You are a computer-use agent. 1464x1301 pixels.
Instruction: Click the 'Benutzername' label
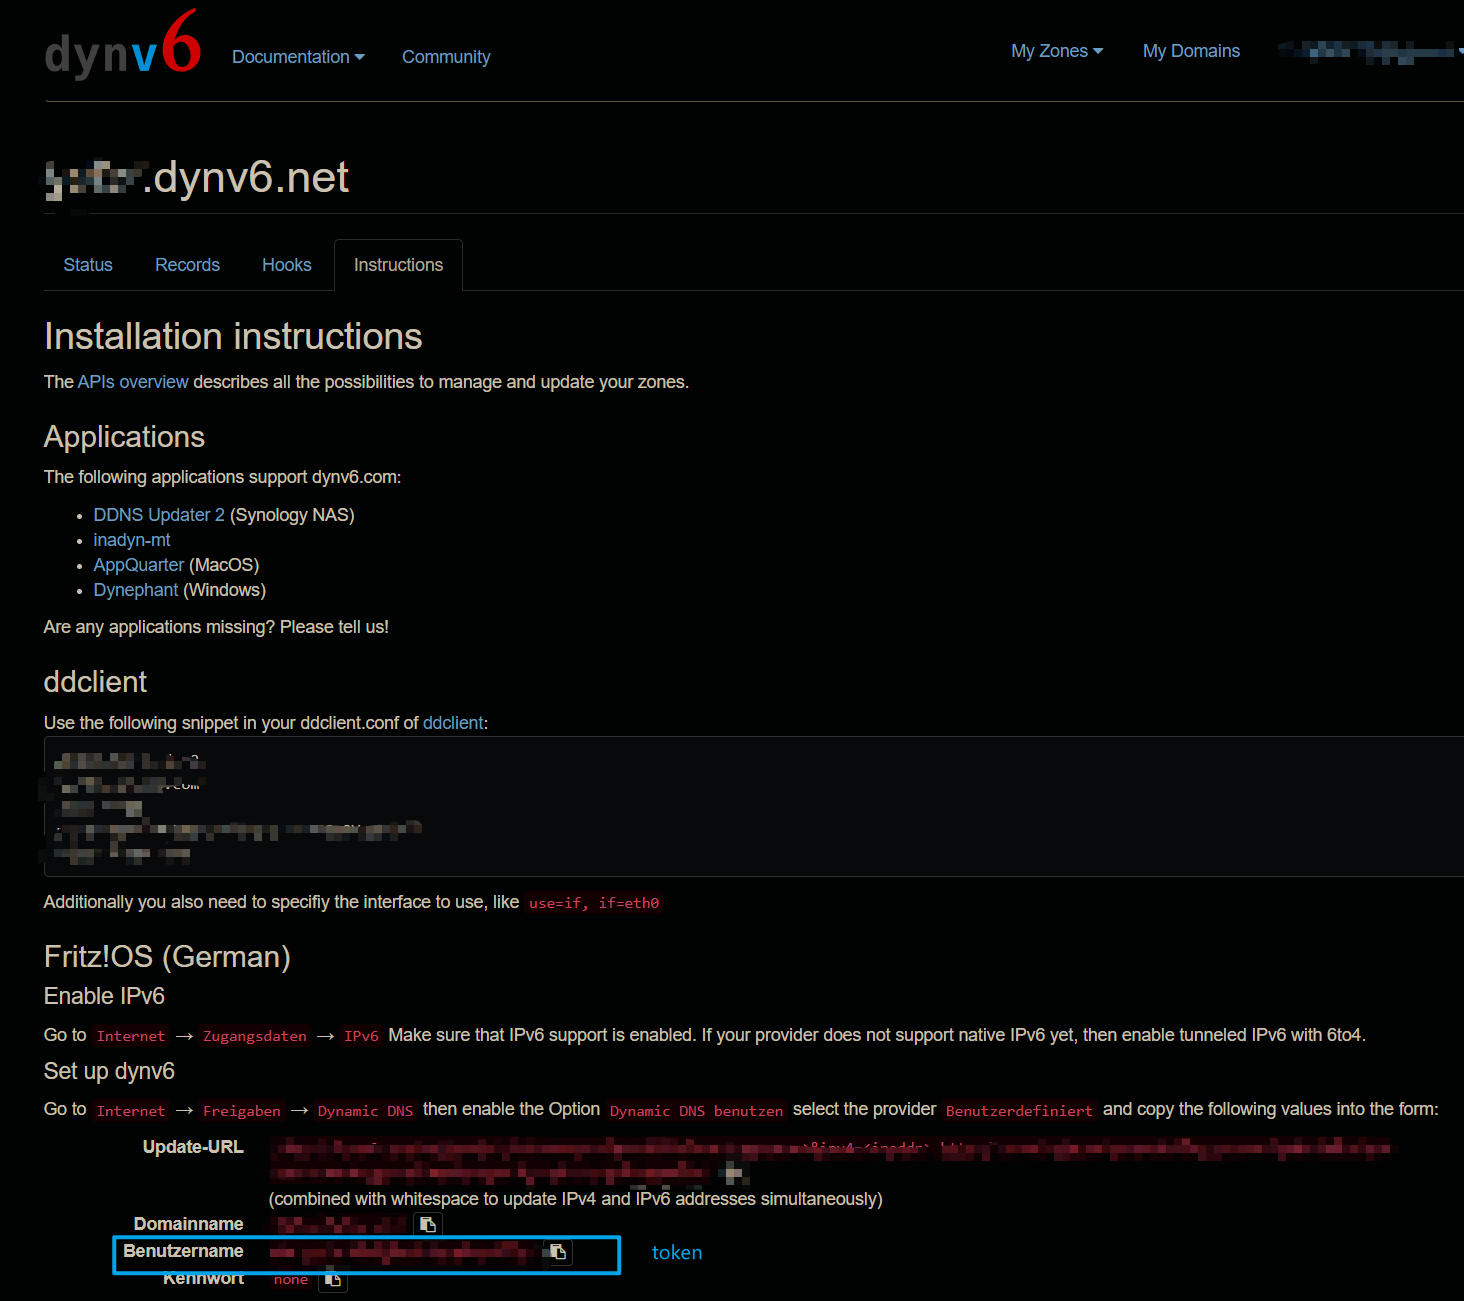183,1251
